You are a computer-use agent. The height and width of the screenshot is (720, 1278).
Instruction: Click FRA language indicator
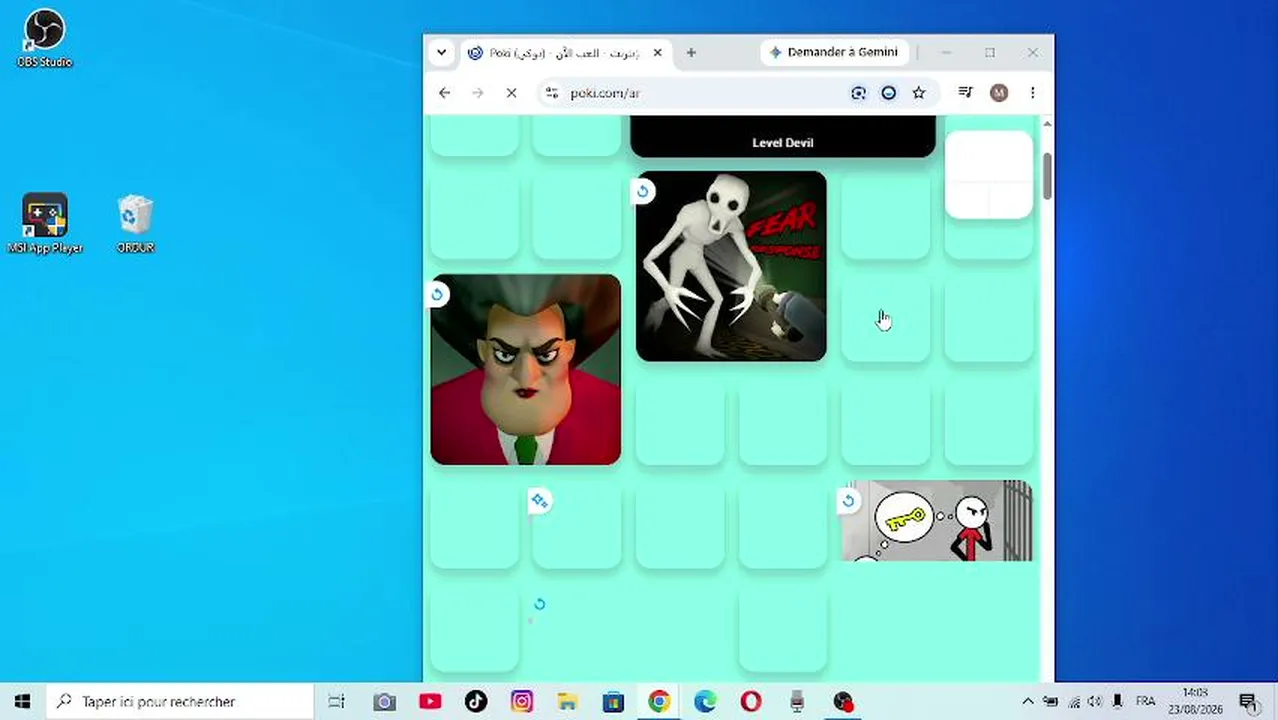1145,701
